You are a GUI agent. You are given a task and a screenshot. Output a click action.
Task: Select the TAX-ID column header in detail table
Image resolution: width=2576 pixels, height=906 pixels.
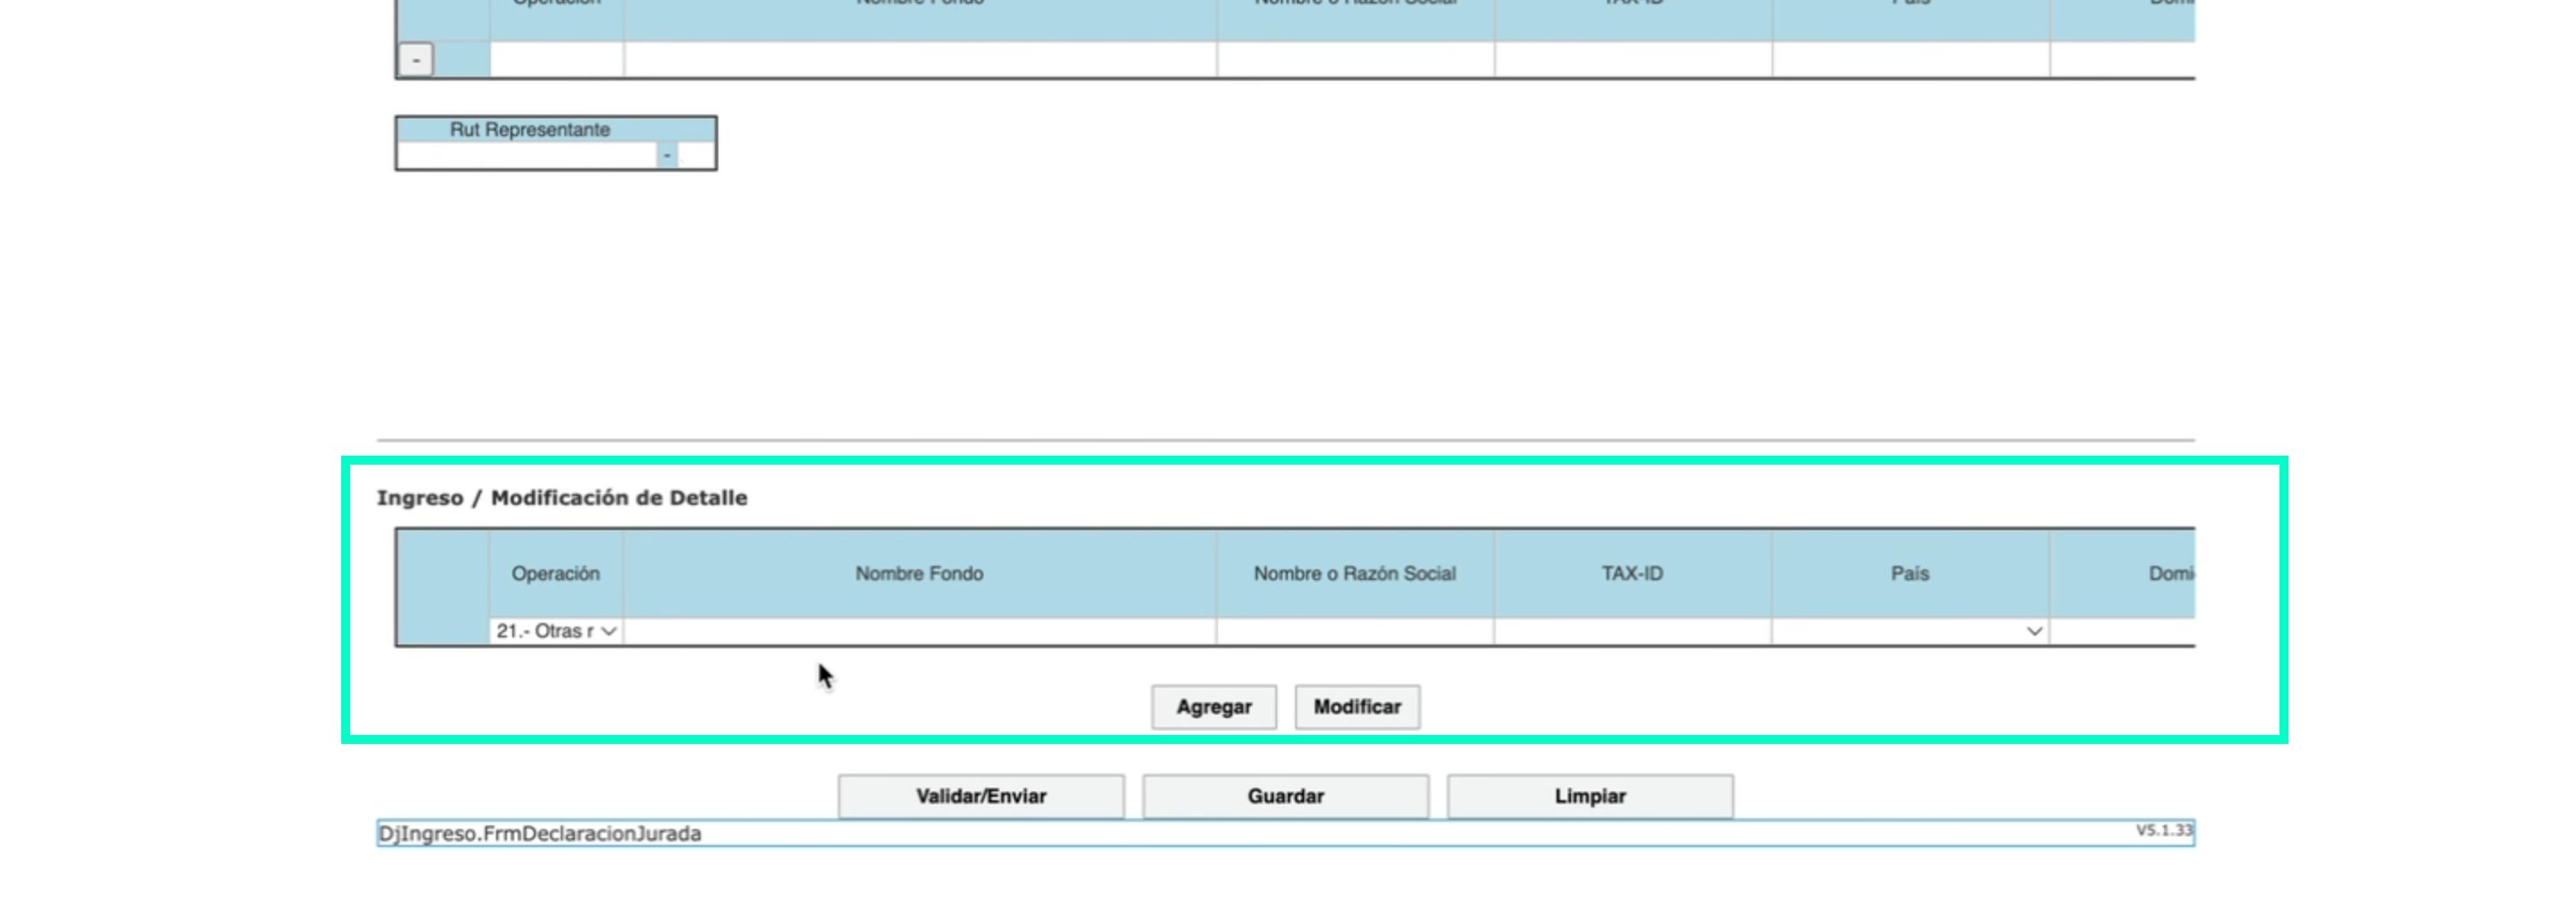pos(1632,573)
